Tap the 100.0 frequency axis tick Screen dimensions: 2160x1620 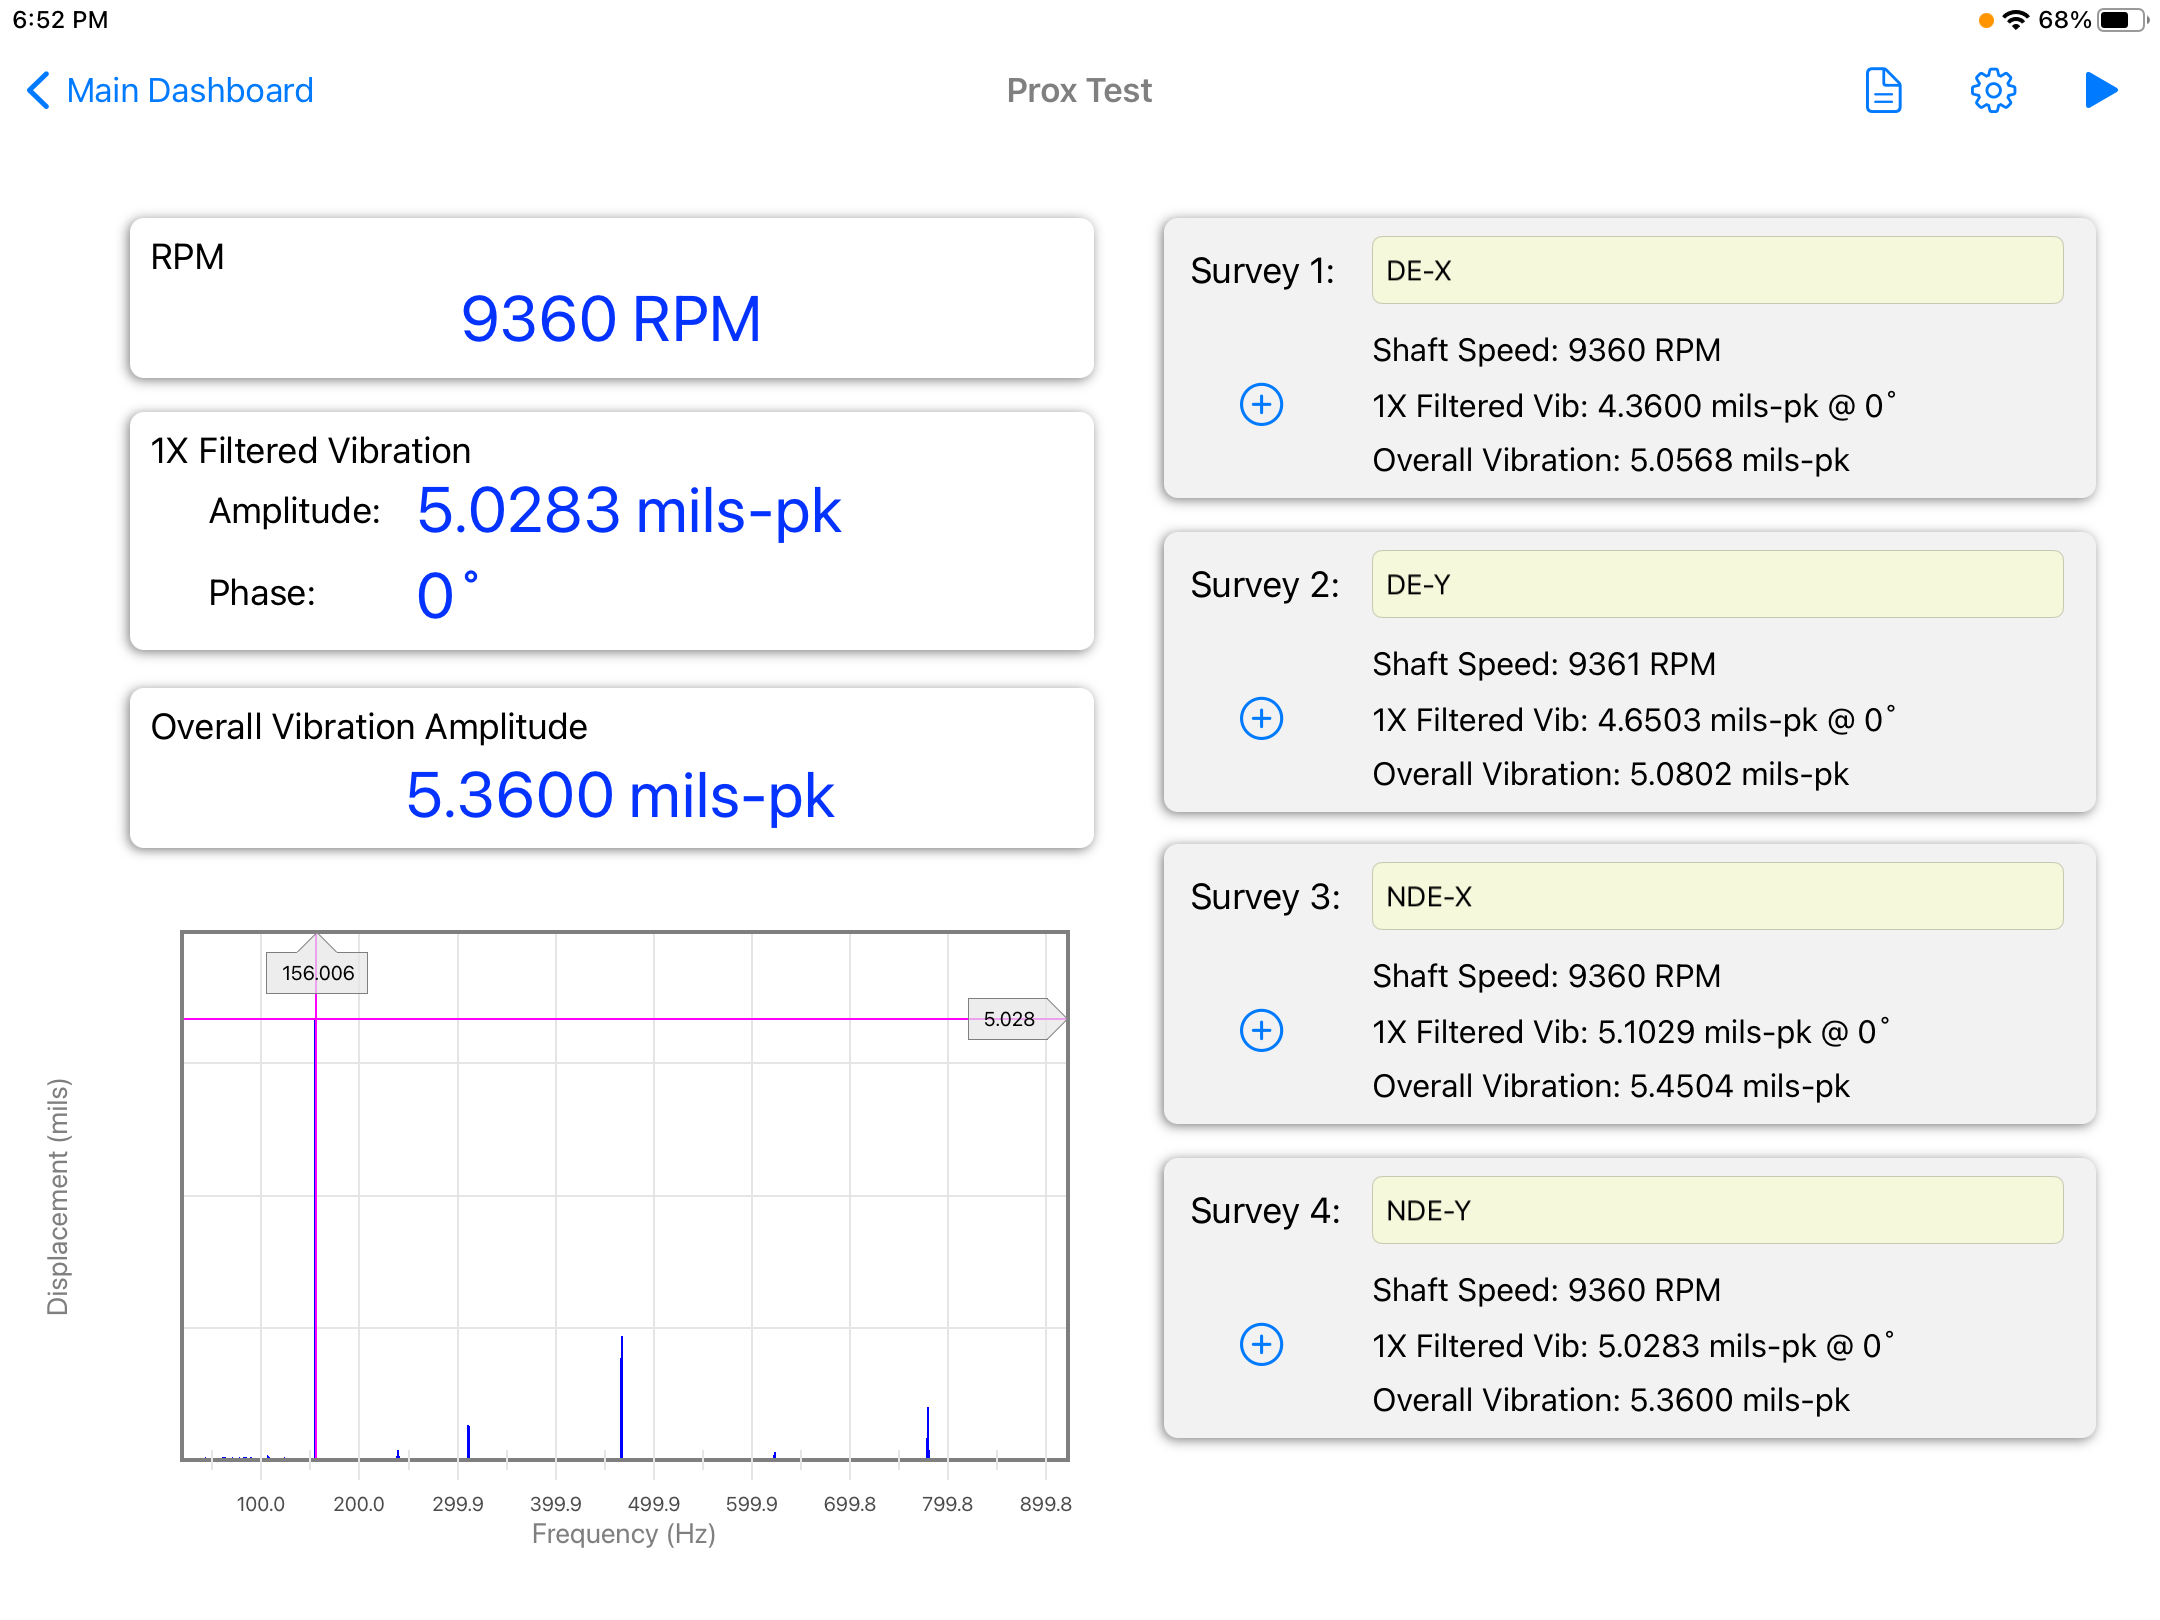pos(260,1504)
